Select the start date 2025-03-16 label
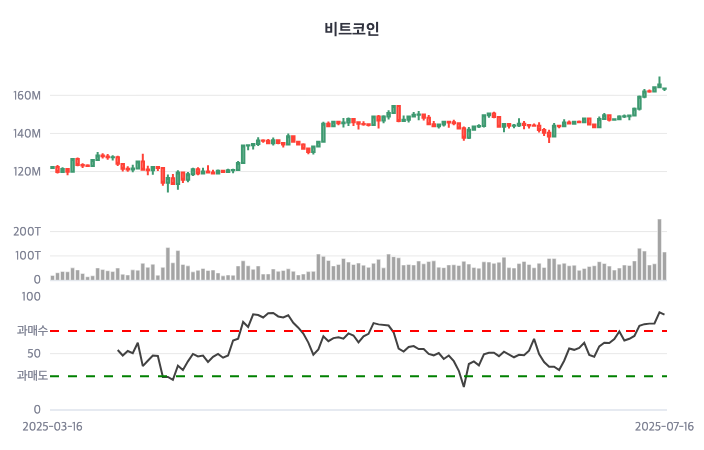This screenshot has height=450, width=704. [x=53, y=426]
